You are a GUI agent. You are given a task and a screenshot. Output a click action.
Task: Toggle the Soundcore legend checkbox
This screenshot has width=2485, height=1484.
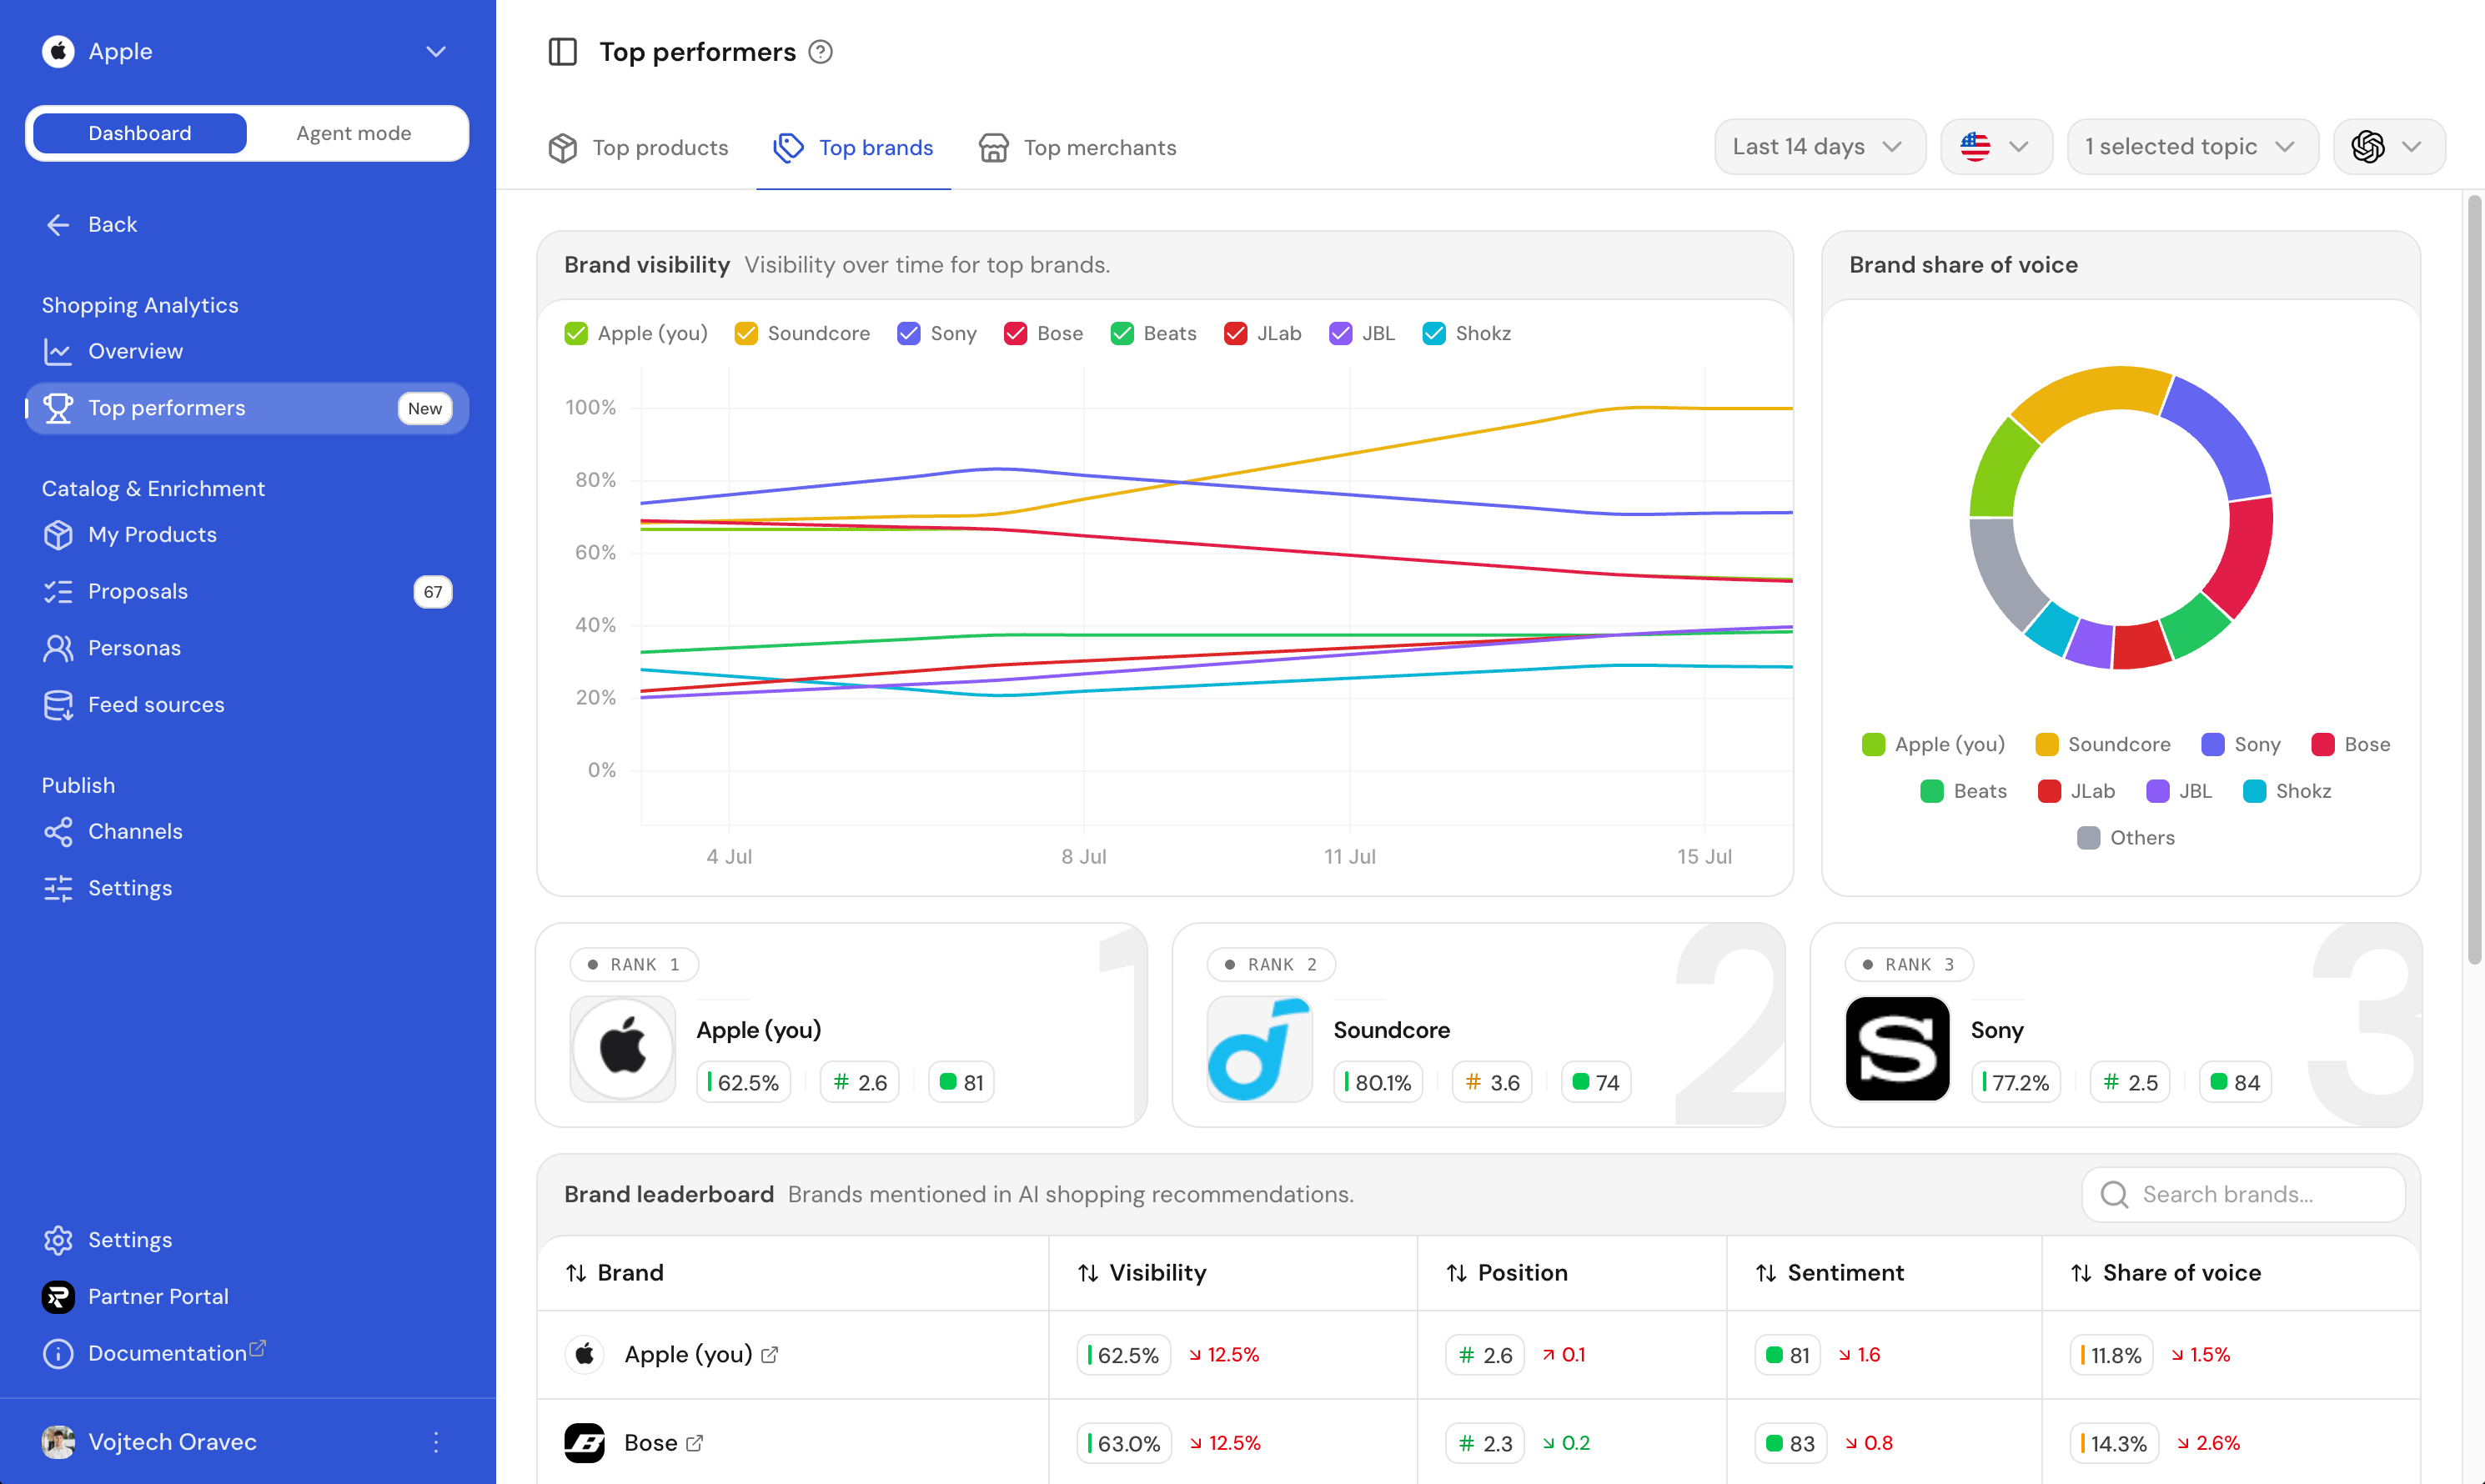coord(746,334)
